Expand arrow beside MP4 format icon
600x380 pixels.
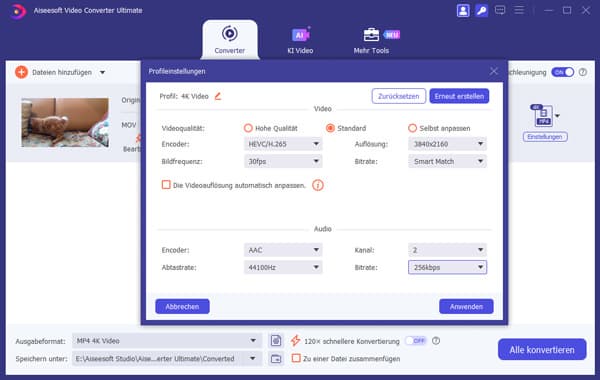pos(558,116)
